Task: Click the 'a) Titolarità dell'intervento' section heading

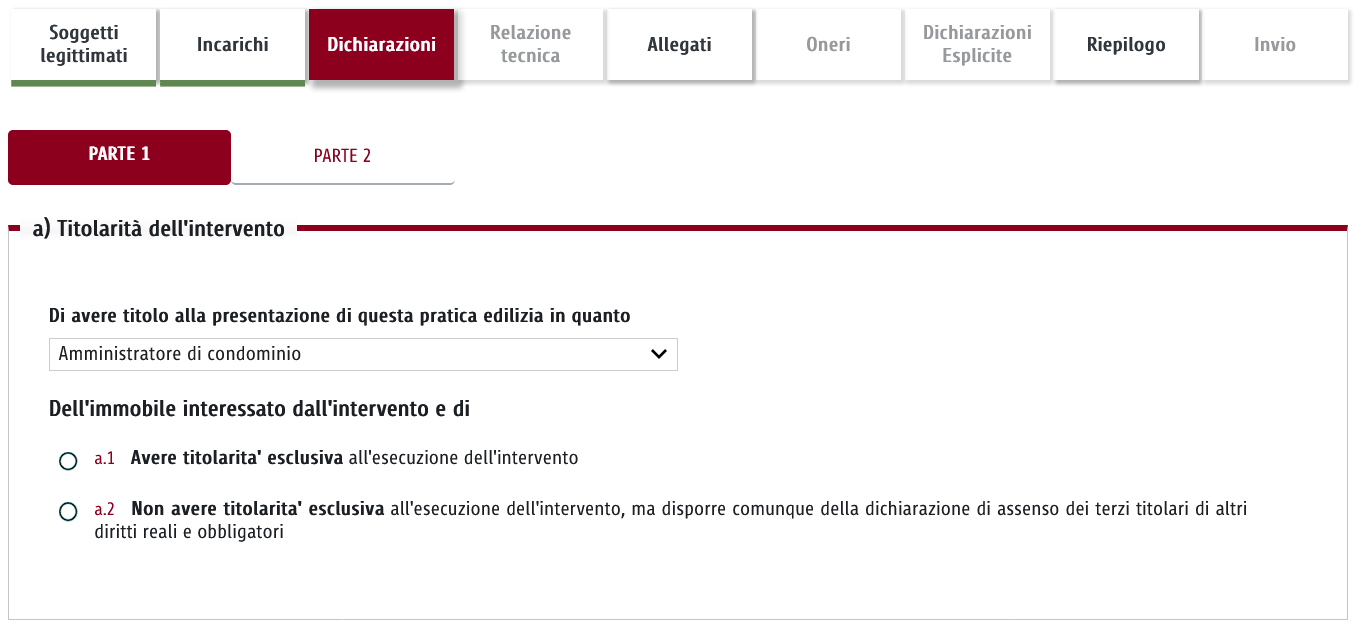Action: (x=158, y=229)
